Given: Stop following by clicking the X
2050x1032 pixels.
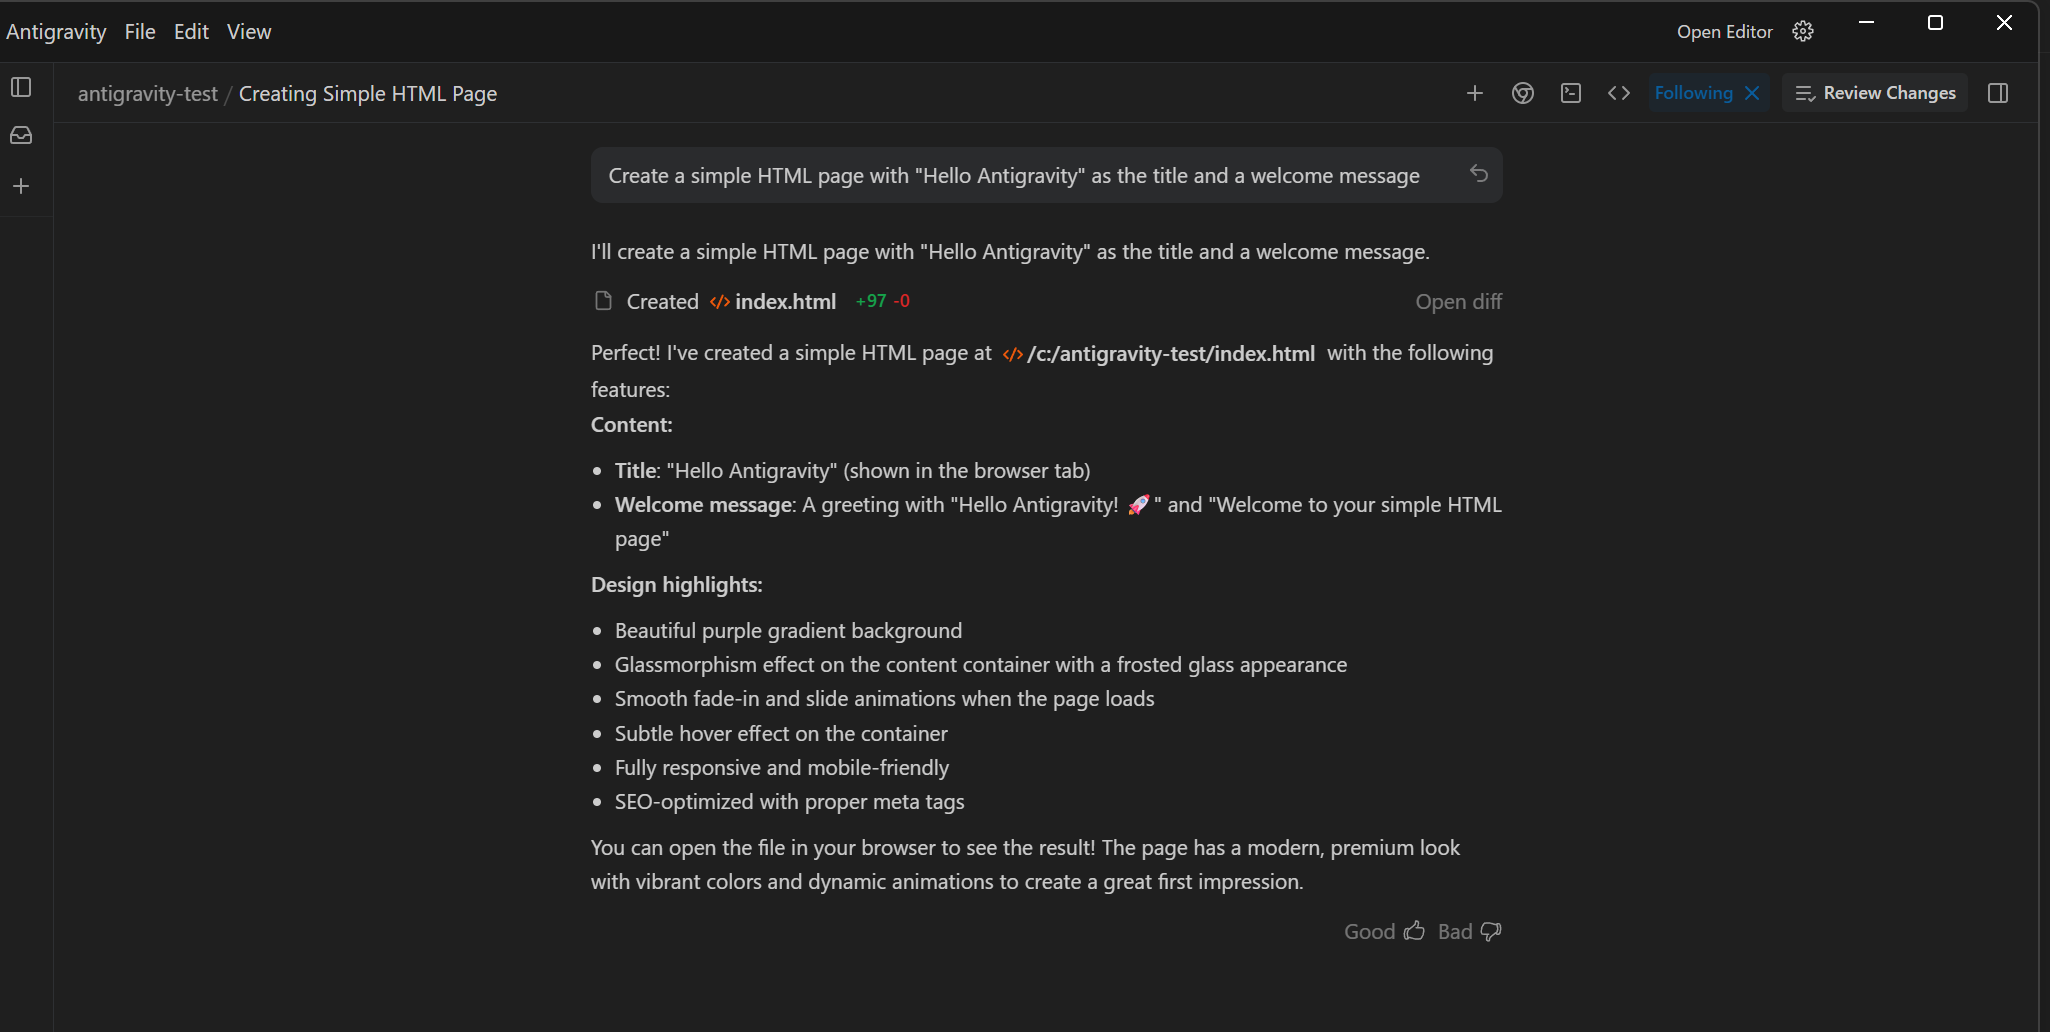Looking at the screenshot, I should 1752,93.
